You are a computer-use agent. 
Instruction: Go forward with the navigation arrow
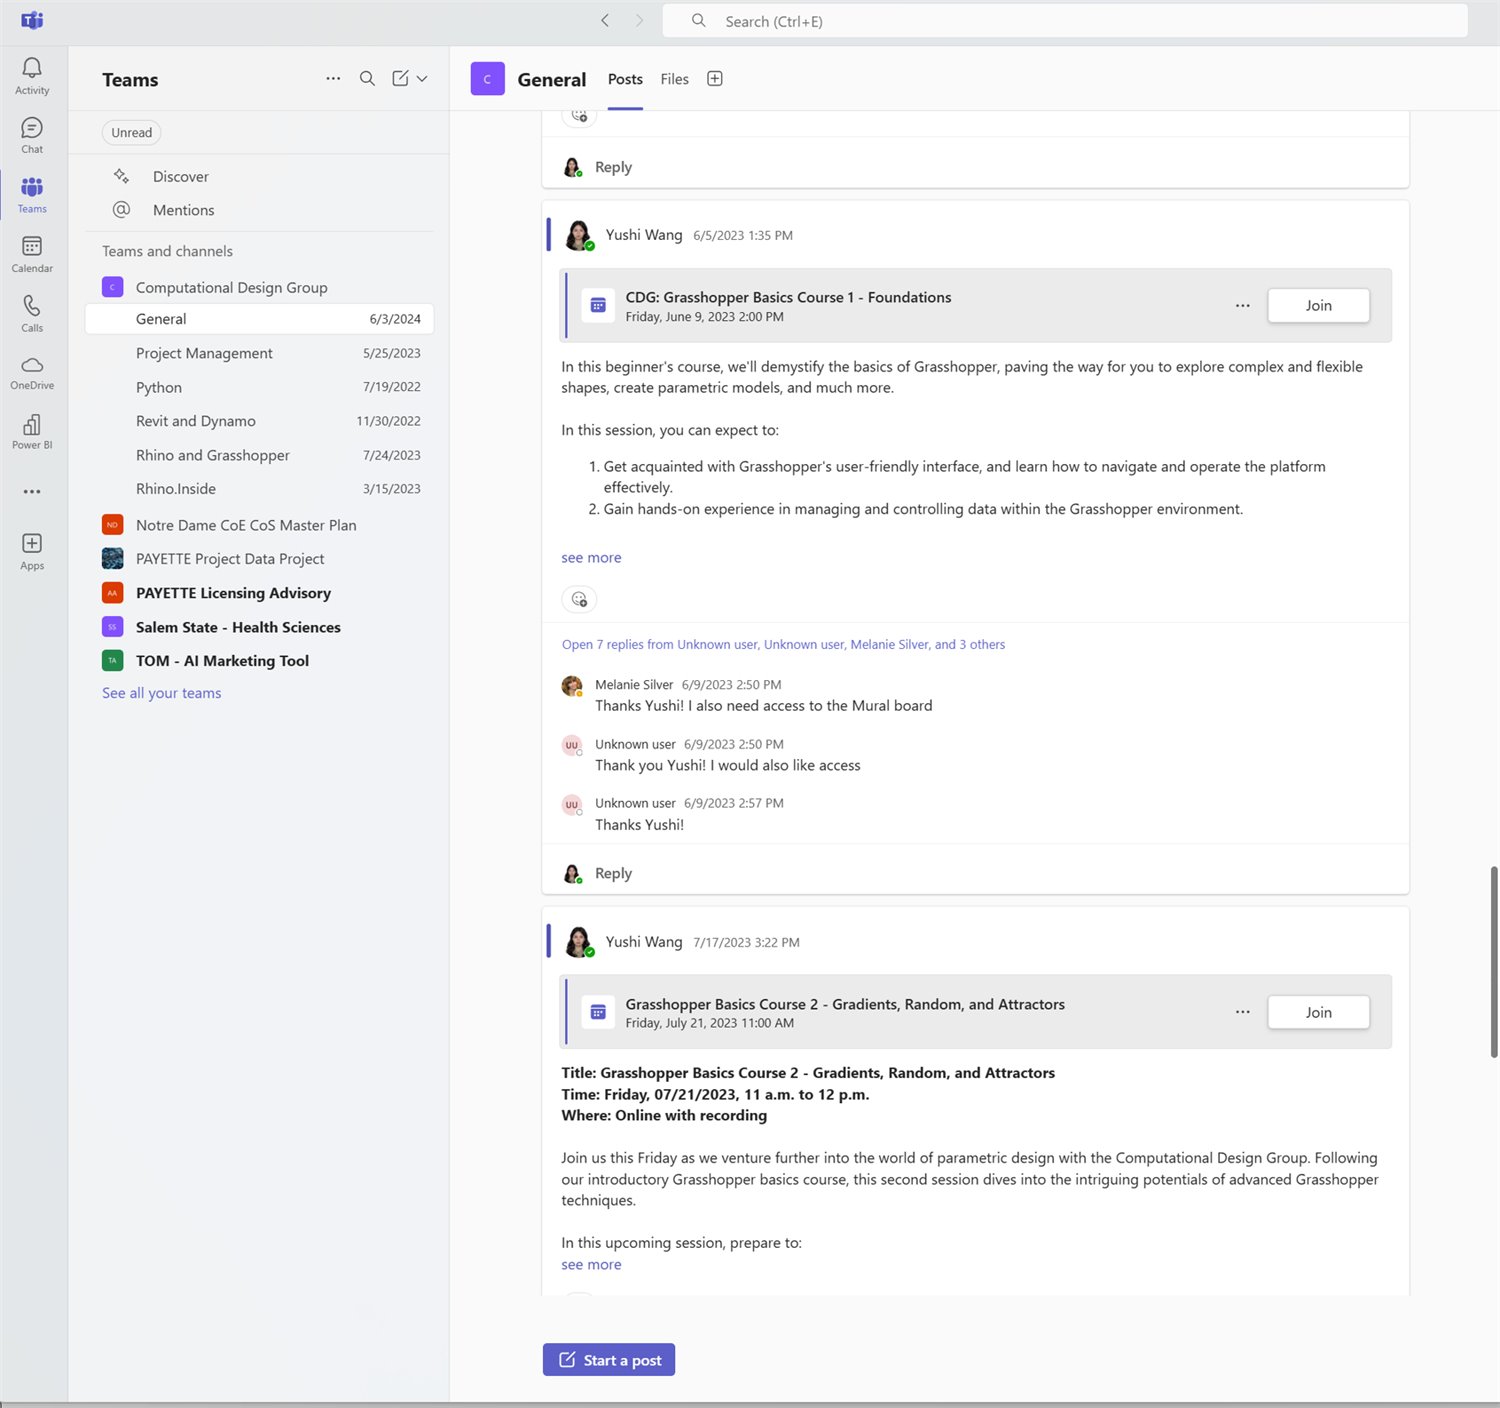click(639, 21)
